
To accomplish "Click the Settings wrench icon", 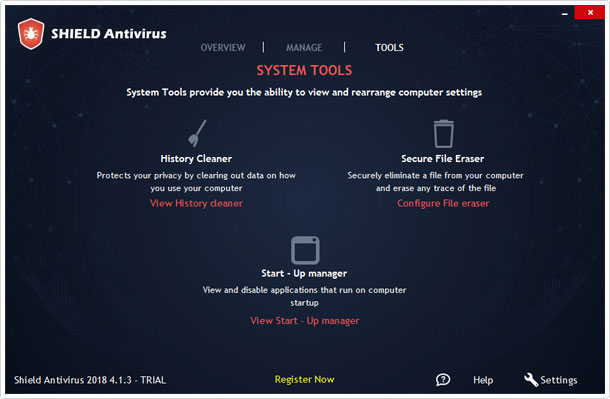I will point(531,380).
